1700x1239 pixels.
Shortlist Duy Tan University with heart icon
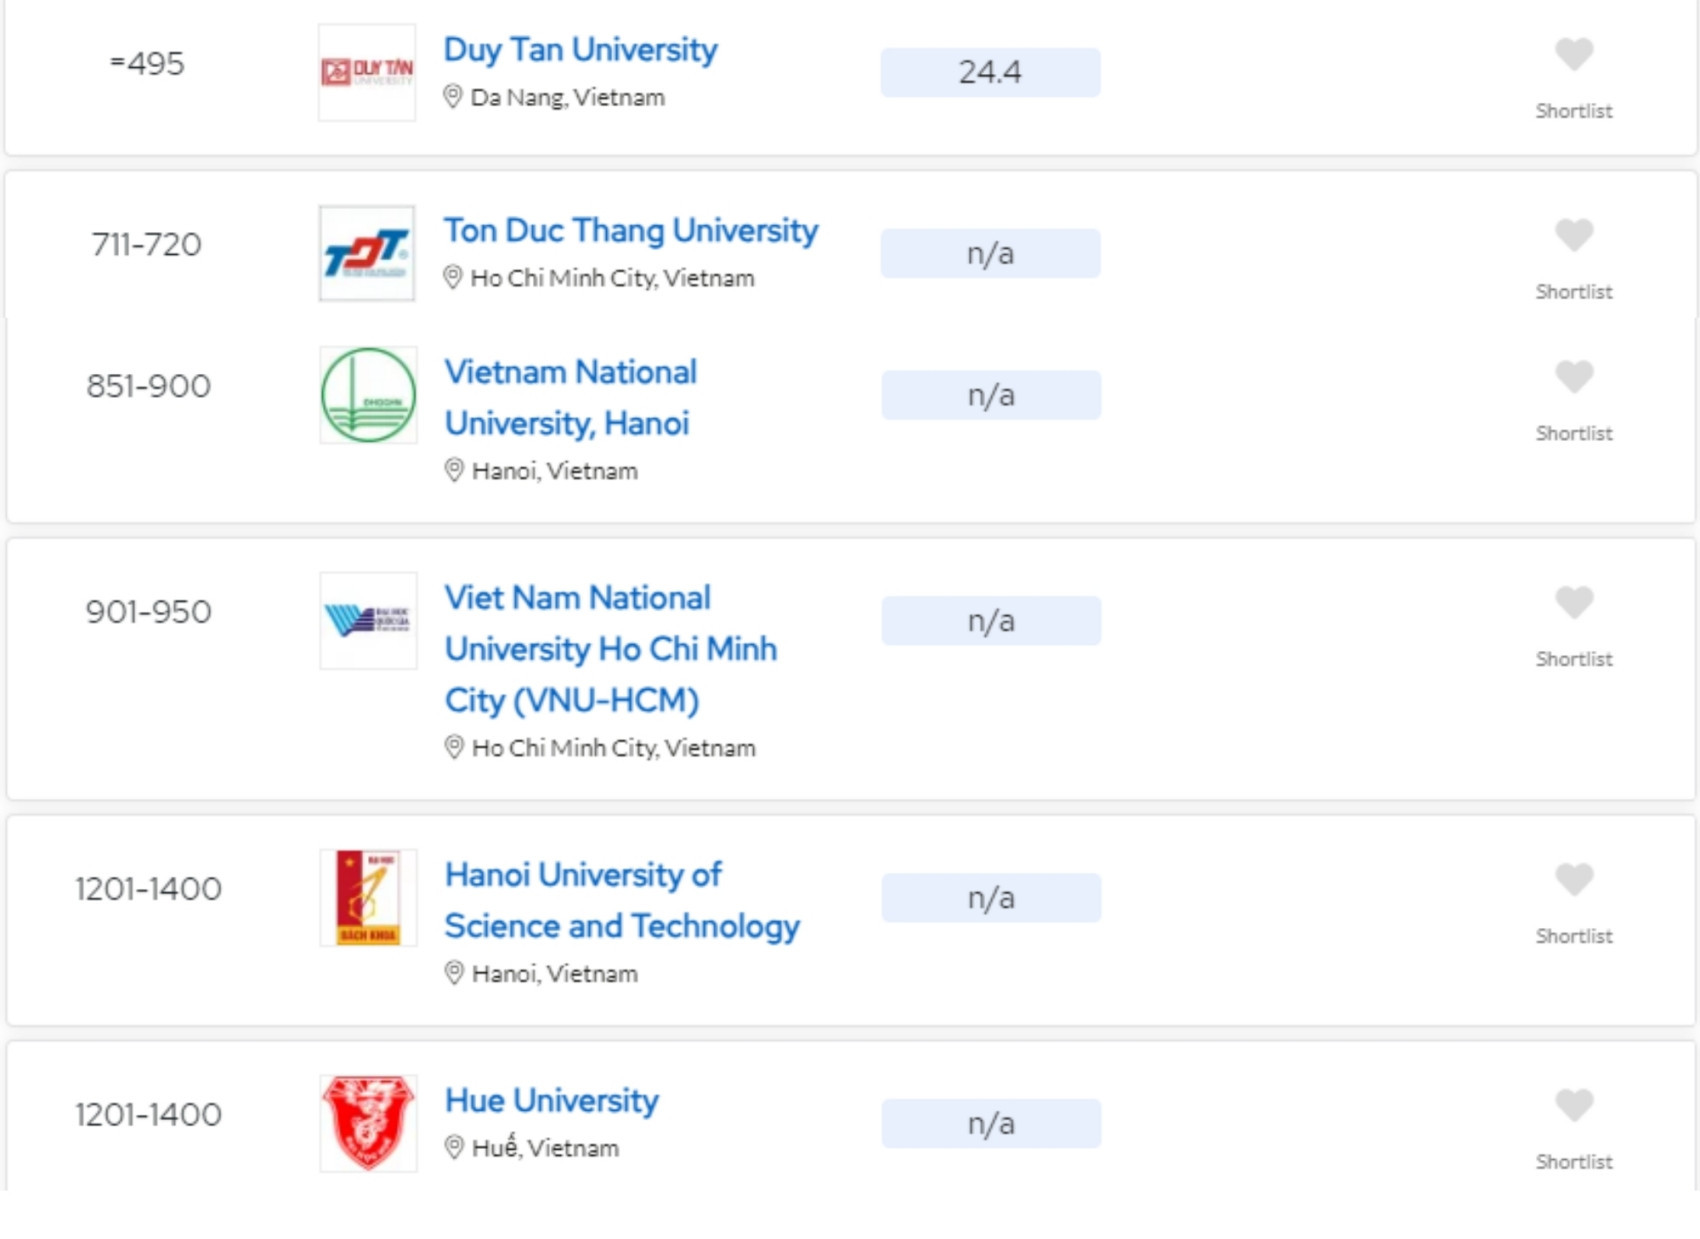[x=1573, y=55]
